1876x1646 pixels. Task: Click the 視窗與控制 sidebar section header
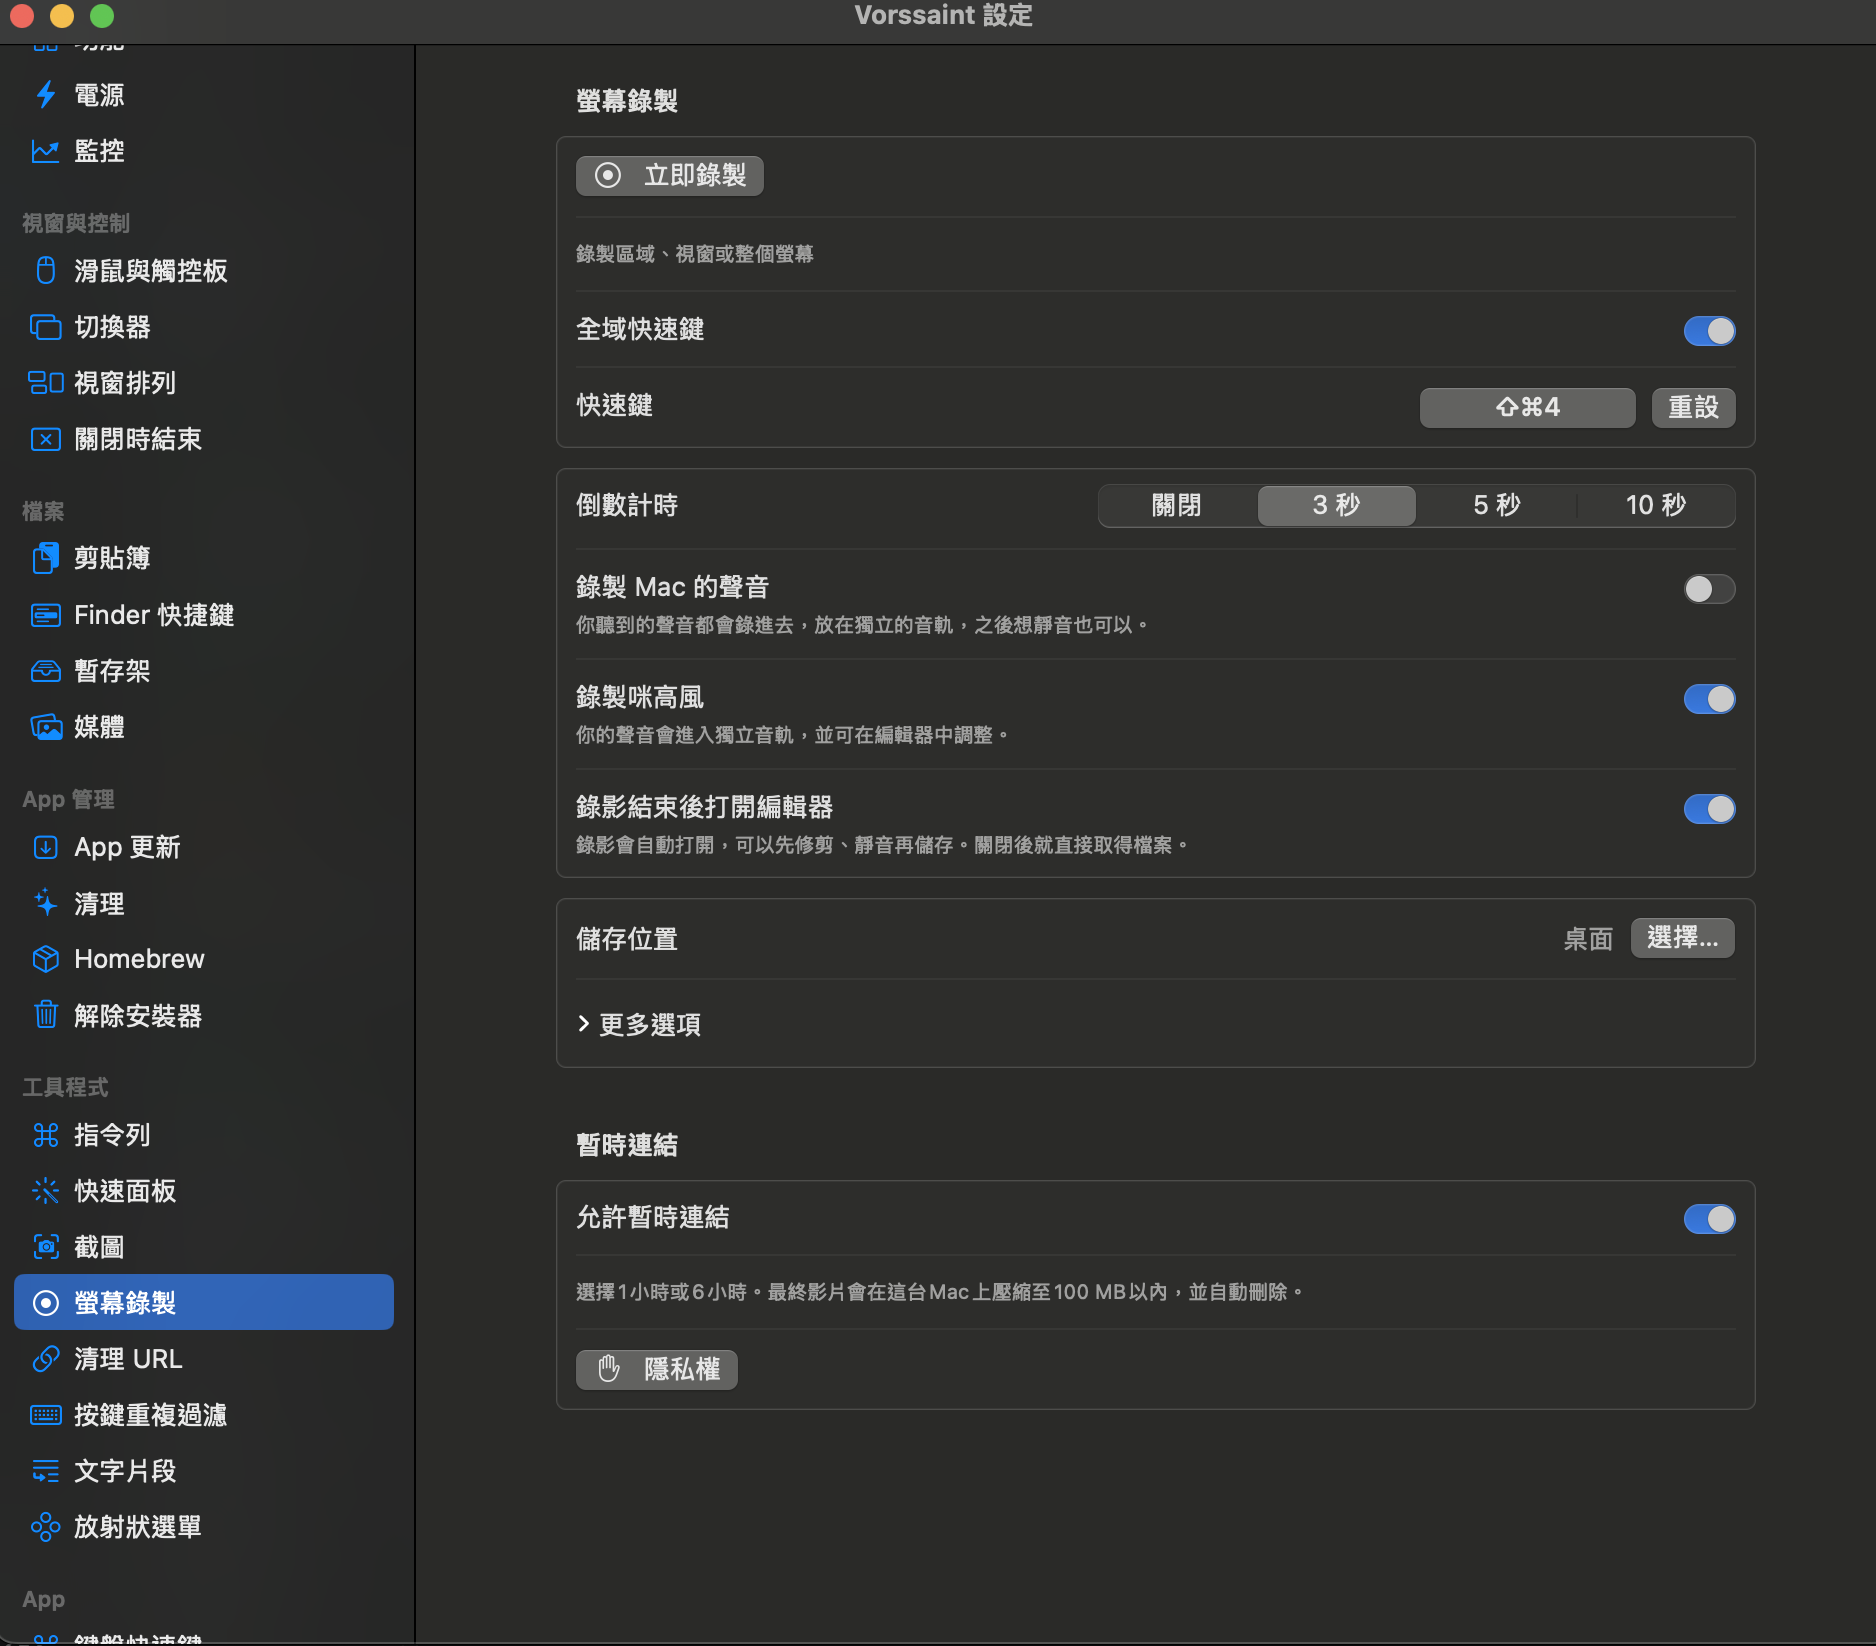pyautogui.click(x=76, y=223)
